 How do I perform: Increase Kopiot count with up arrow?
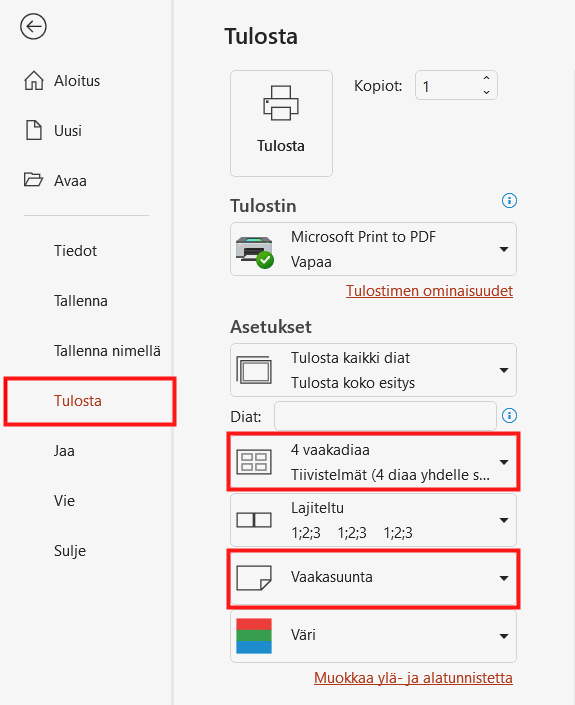486,78
